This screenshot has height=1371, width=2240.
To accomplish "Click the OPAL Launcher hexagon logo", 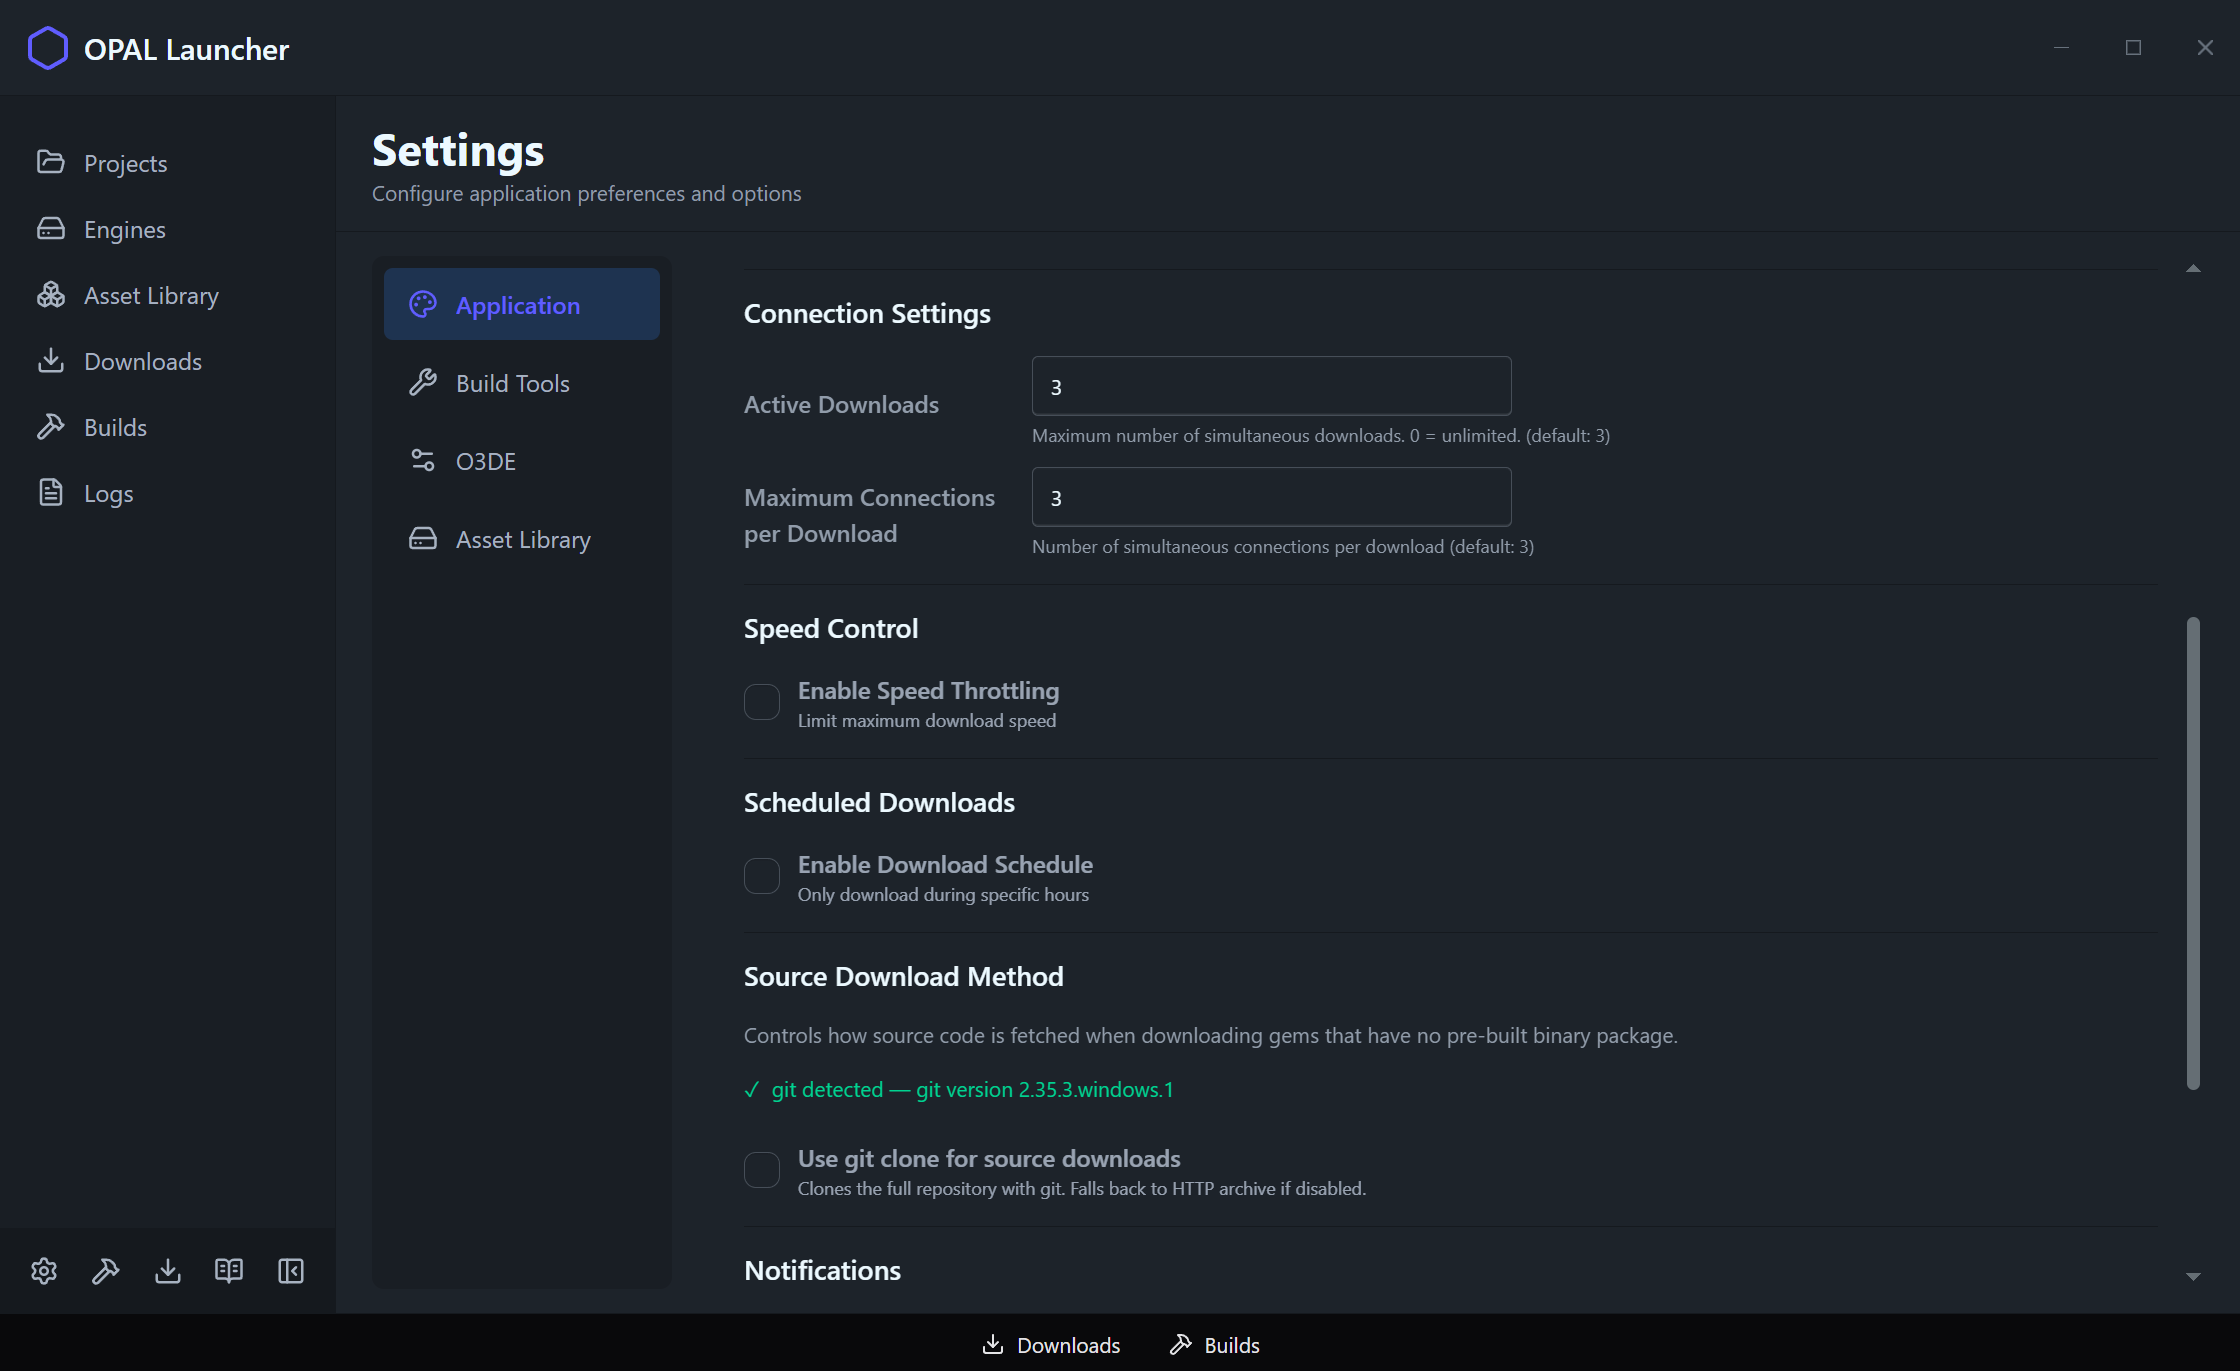I will 47,48.
